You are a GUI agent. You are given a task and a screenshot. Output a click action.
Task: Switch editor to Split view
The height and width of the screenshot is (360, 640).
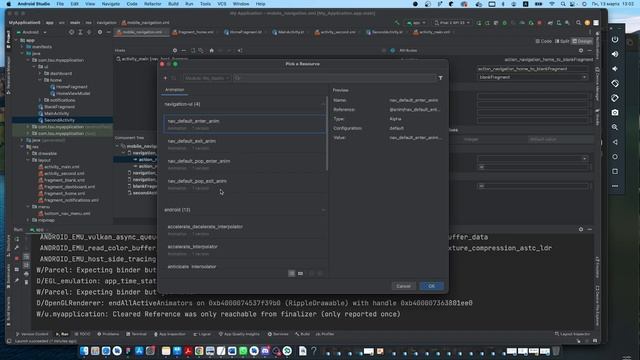562,41
